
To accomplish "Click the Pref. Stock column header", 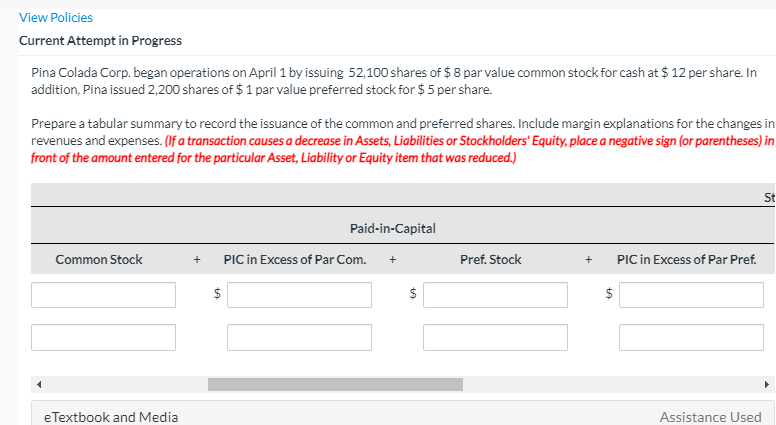I will pos(490,260).
